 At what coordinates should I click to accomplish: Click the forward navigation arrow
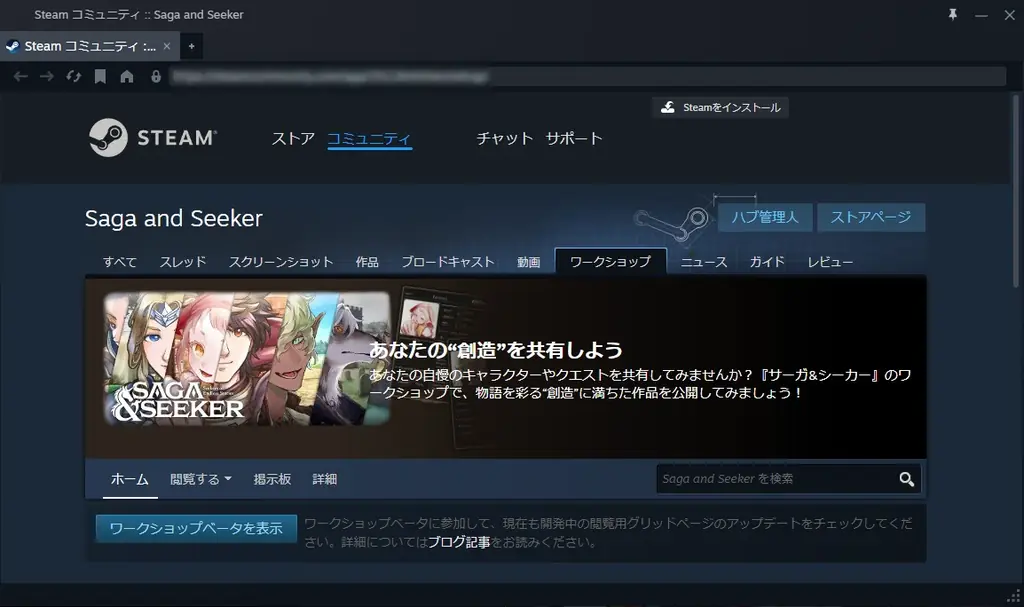click(x=46, y=76)
